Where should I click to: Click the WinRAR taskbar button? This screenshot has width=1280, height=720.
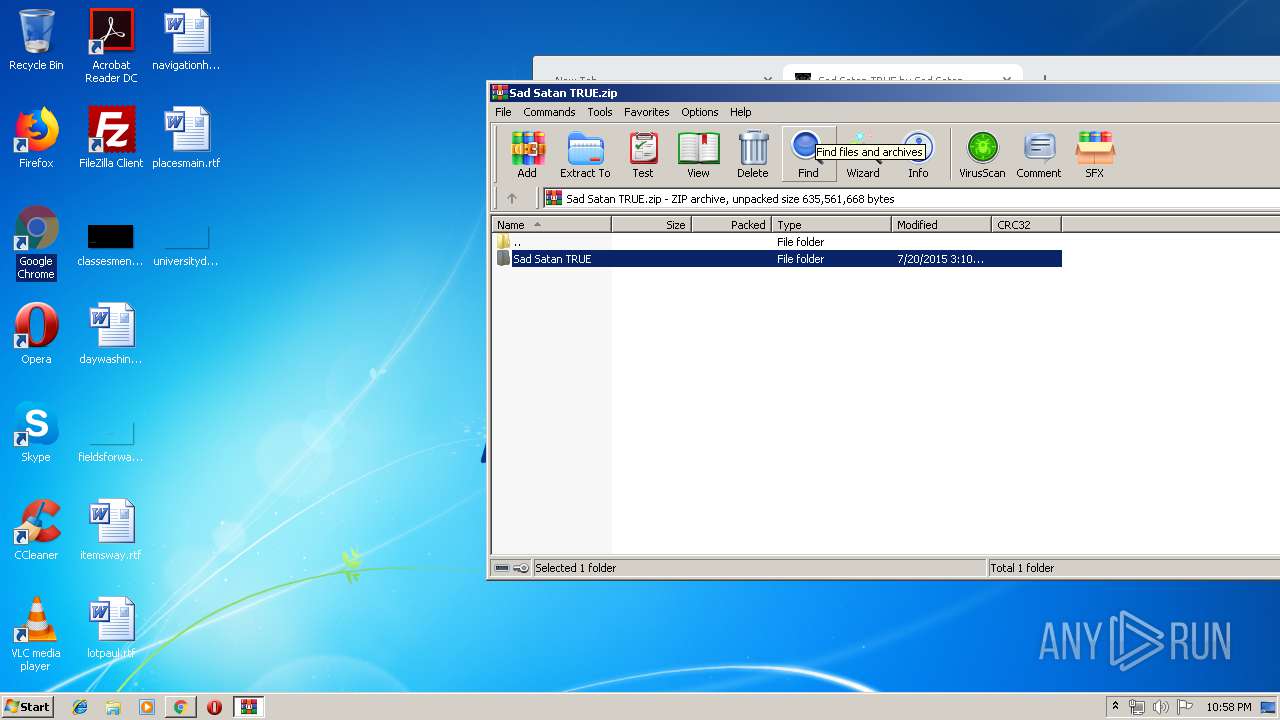(249, 707)
